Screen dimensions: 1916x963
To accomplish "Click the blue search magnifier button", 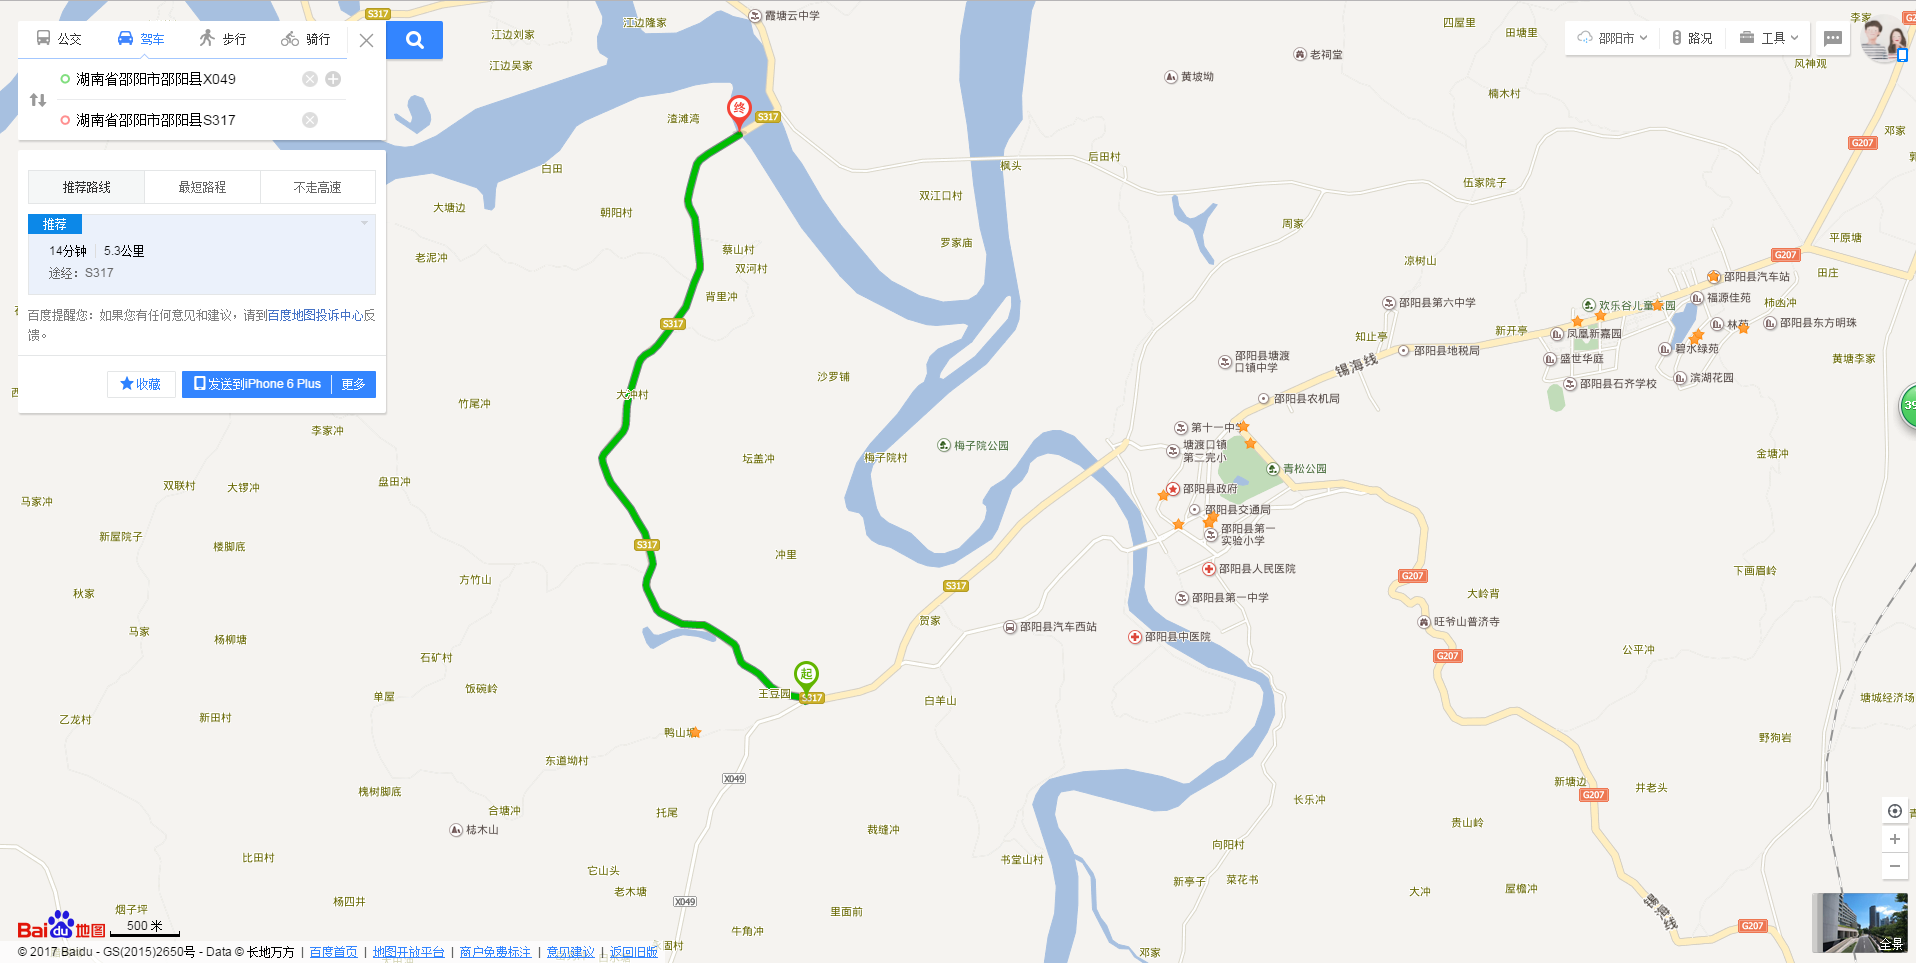I will [414, 40].
